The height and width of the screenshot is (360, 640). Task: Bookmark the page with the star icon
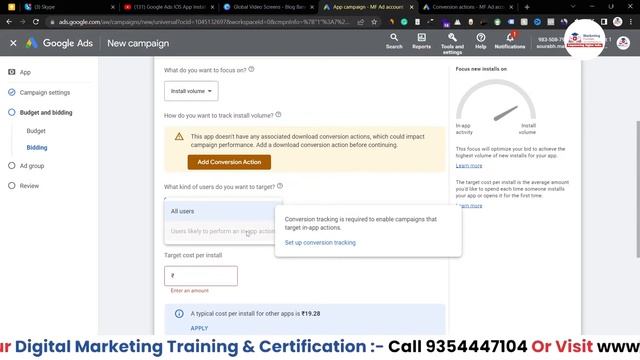click(374, 22)
